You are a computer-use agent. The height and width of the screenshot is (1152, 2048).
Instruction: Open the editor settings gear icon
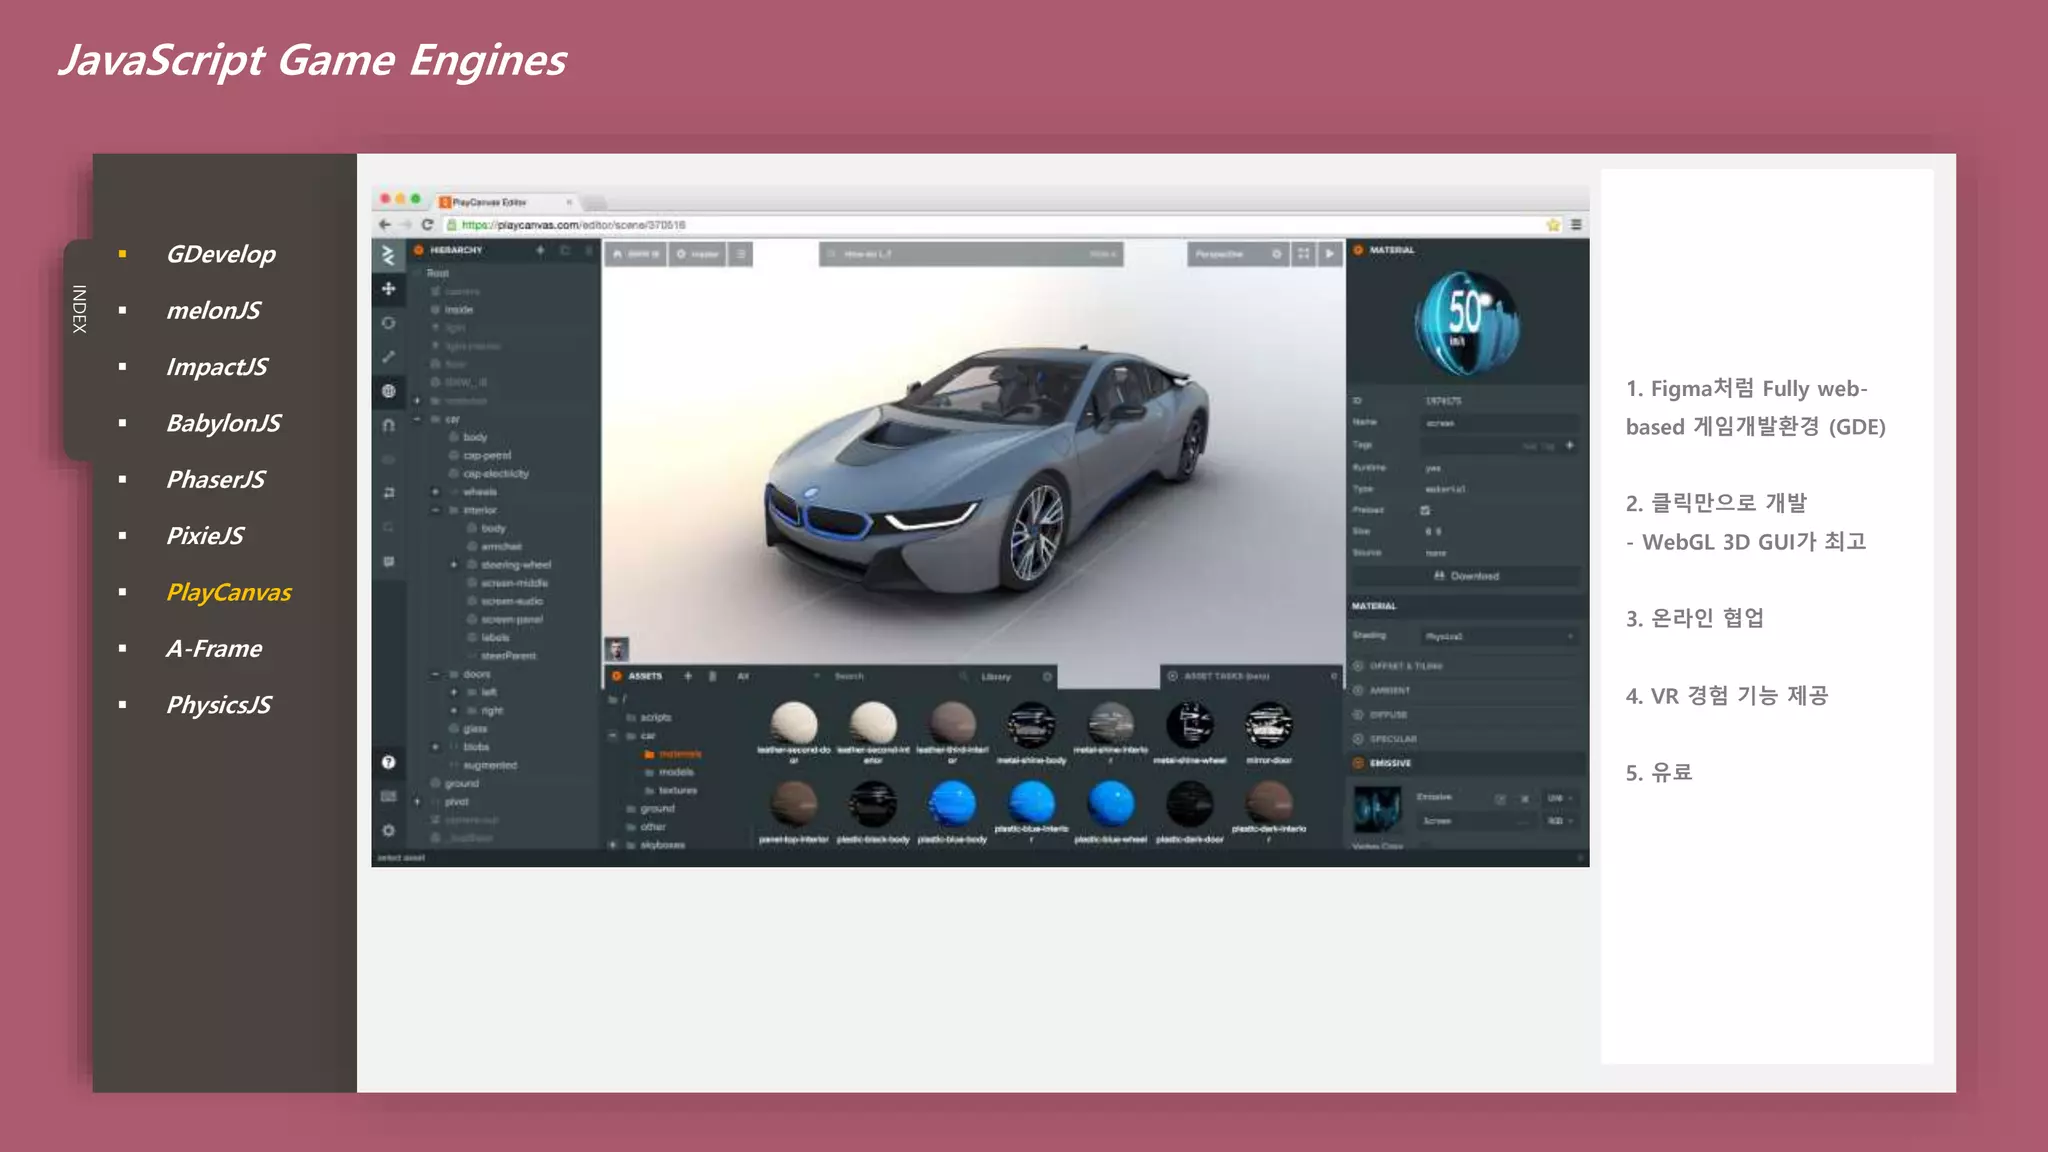pos(388,830)
